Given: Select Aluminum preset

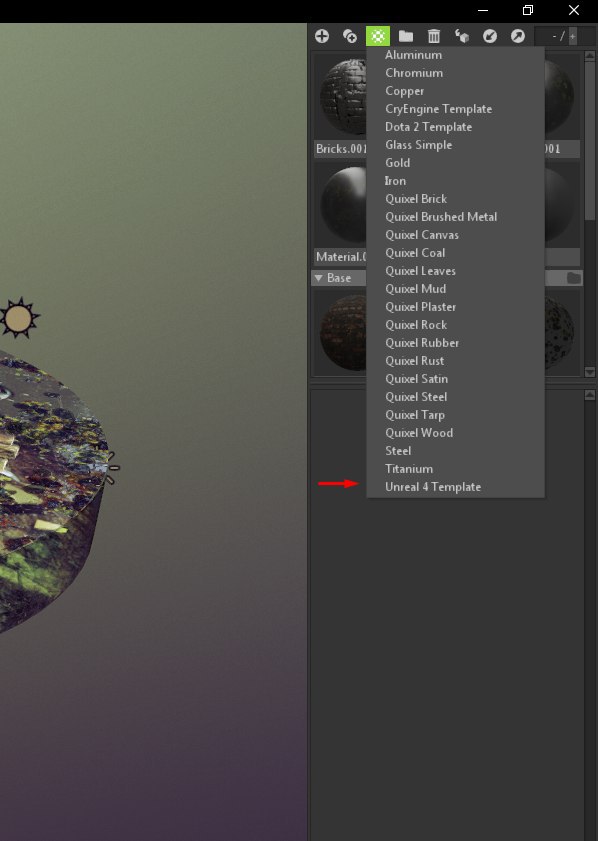Looking at the screenshot, I should 414,55.
